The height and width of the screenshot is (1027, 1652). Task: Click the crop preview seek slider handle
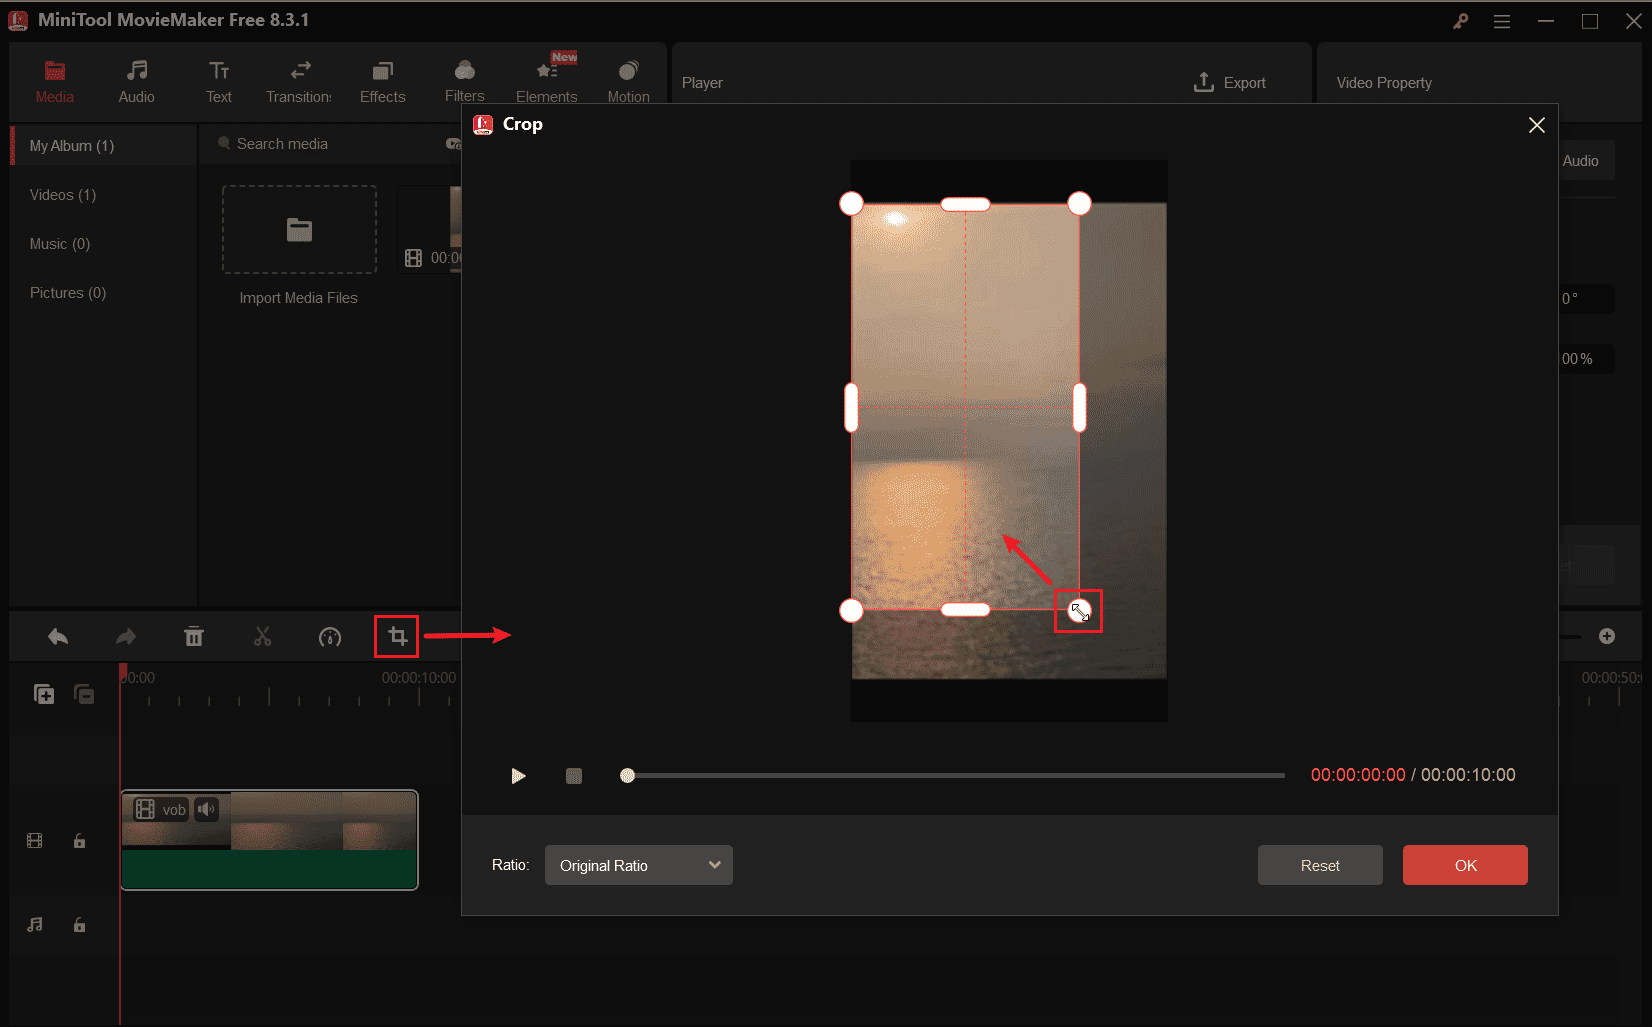pyautogui.click(x=627, y=775)
